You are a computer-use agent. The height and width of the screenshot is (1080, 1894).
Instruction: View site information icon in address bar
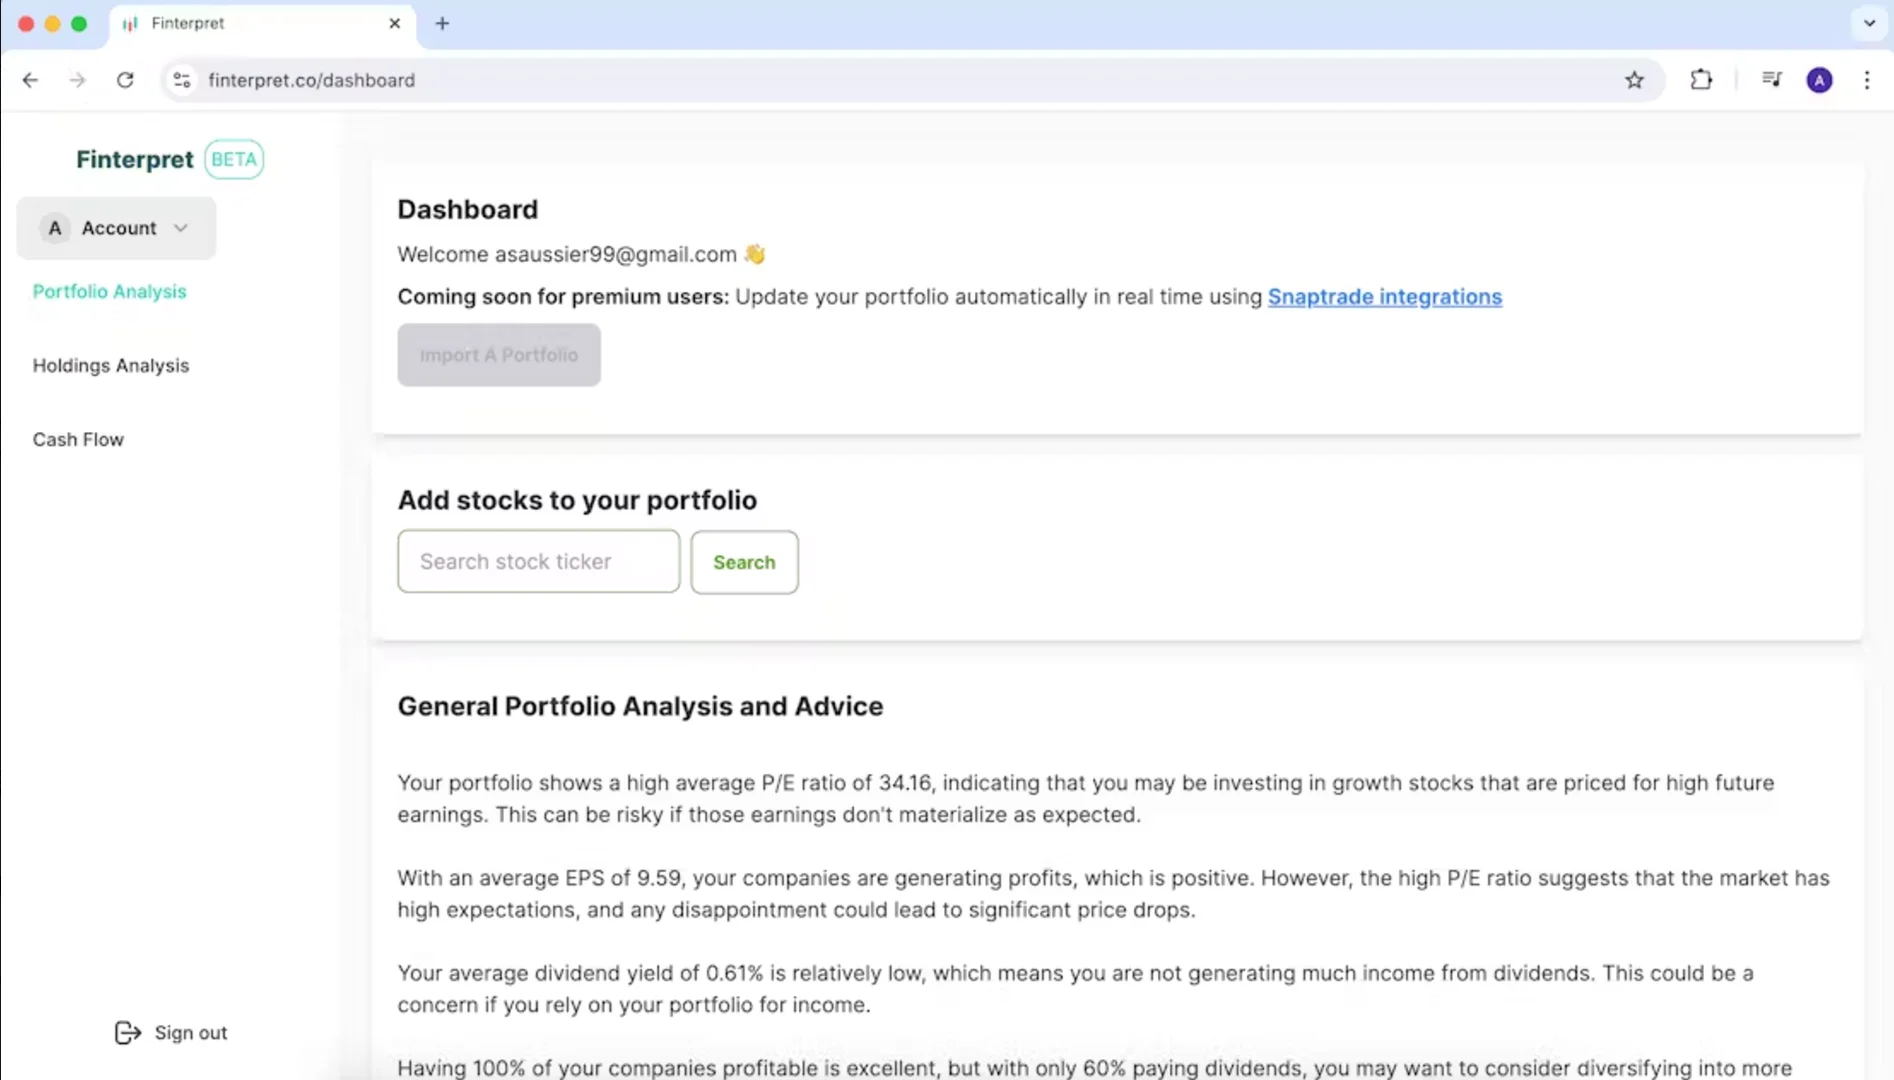tap(182, 80)
